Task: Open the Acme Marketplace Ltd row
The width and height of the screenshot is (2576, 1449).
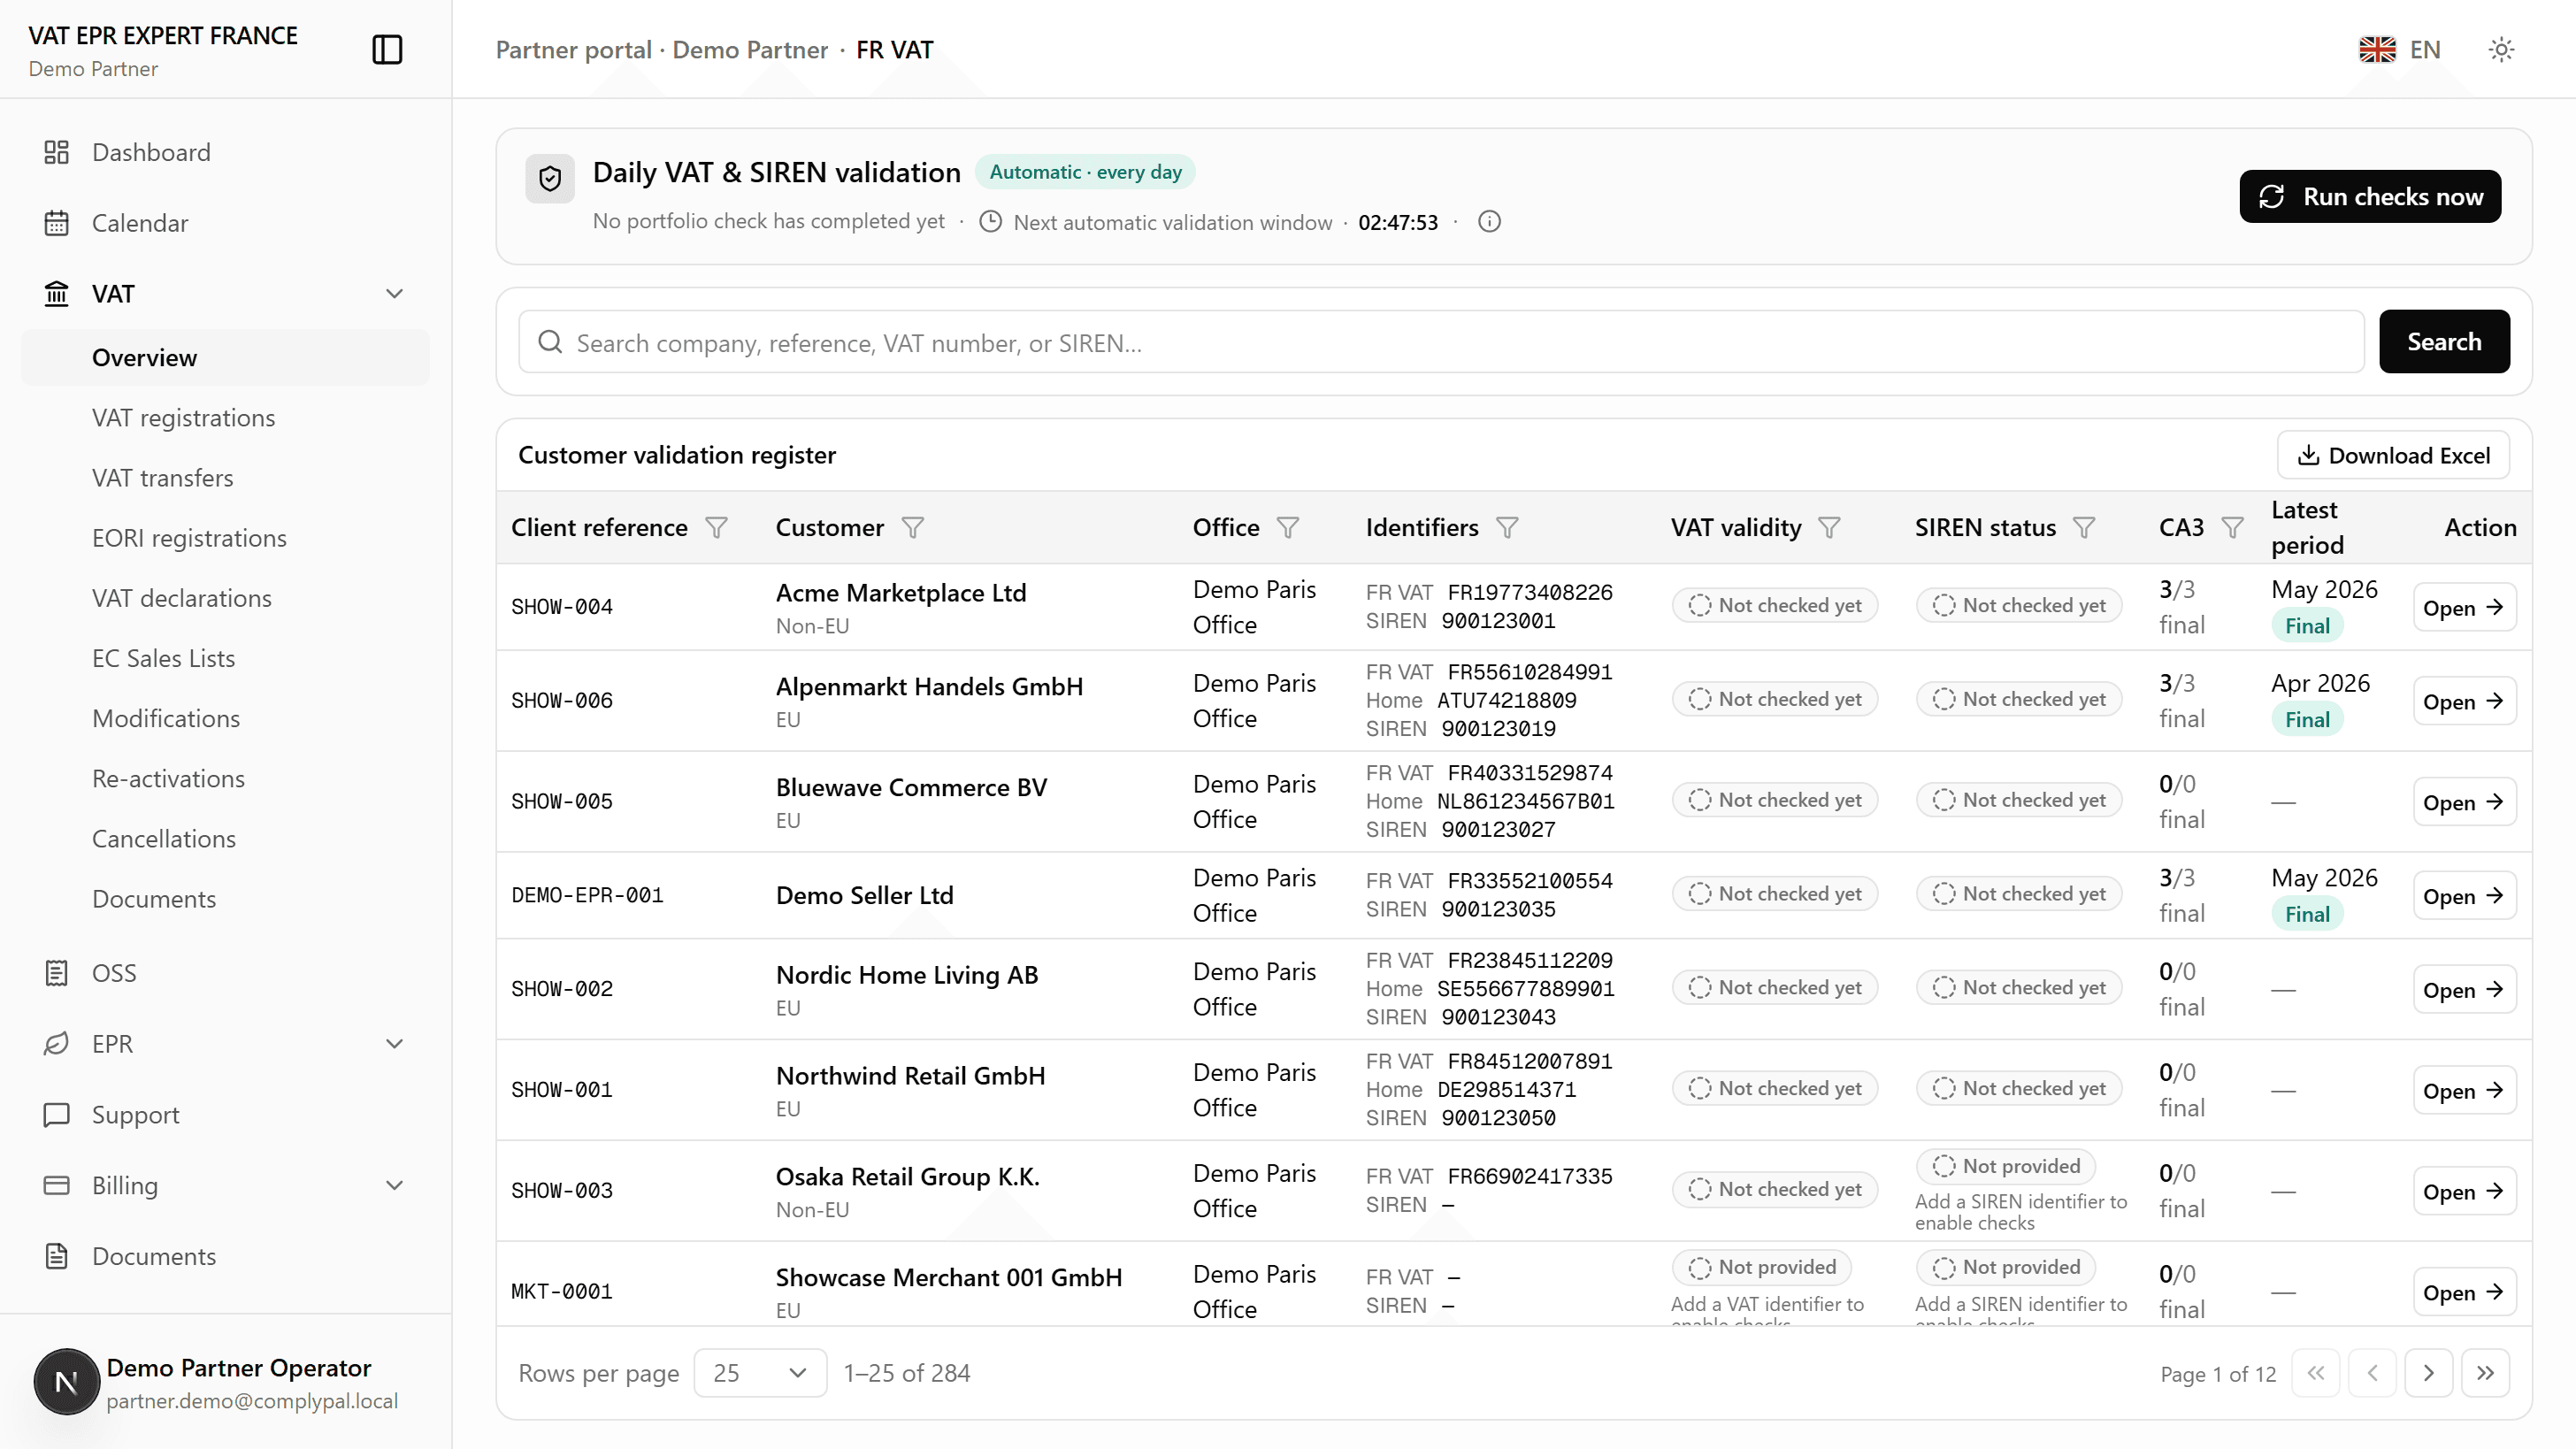Action: [2464, 608]
